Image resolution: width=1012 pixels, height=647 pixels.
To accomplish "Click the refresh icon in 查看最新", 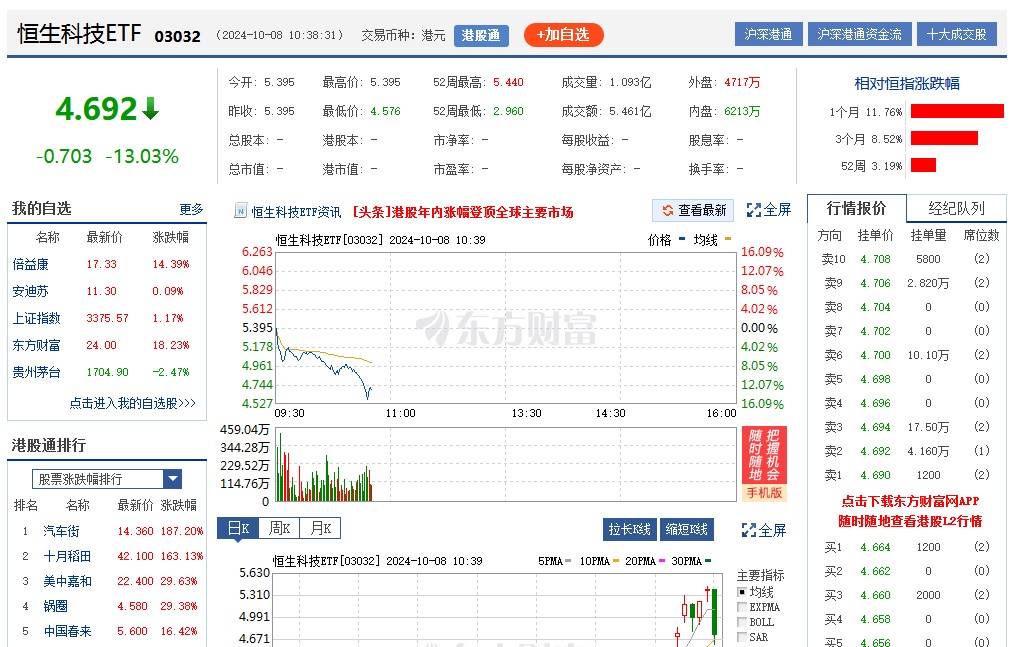I will [x=667, y=211].
